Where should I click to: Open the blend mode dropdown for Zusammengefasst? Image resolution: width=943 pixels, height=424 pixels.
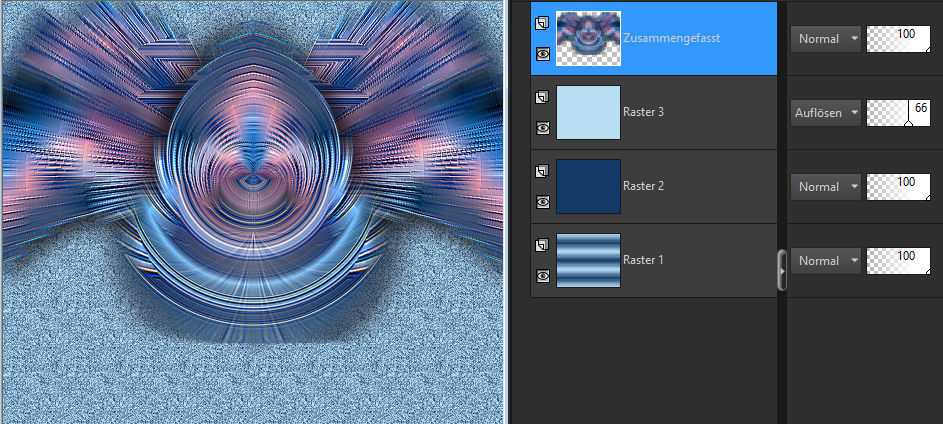pos(825,39)
